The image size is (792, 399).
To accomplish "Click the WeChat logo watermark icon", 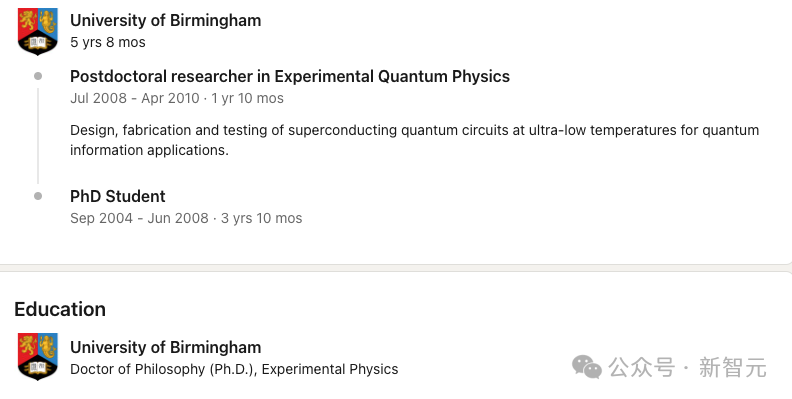I will click(x=587, y=367).
